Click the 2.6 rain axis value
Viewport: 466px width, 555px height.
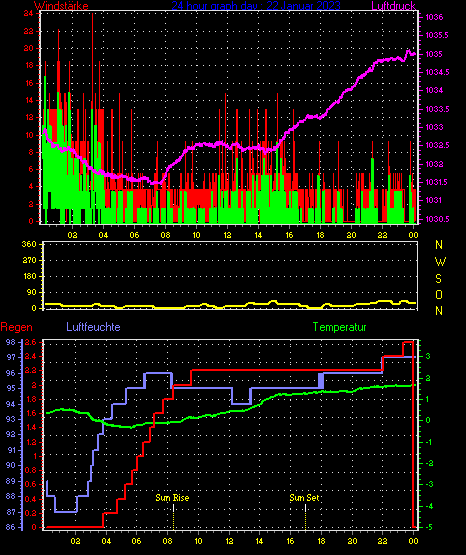(x=30, y=342)
